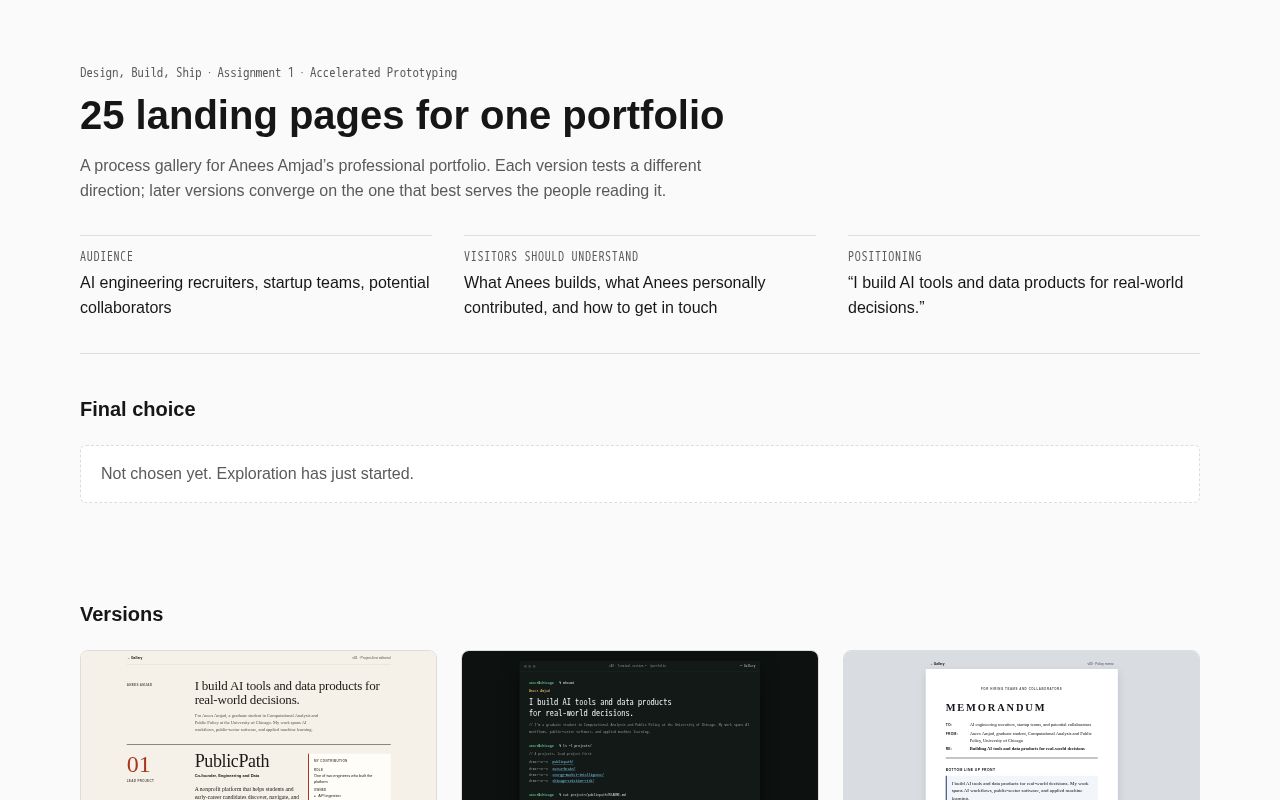The width and height of the screenshot is (1280, 800).
Task: Click the 'AI engineering recruiters' audience text
Action: (x=255, y=295)
